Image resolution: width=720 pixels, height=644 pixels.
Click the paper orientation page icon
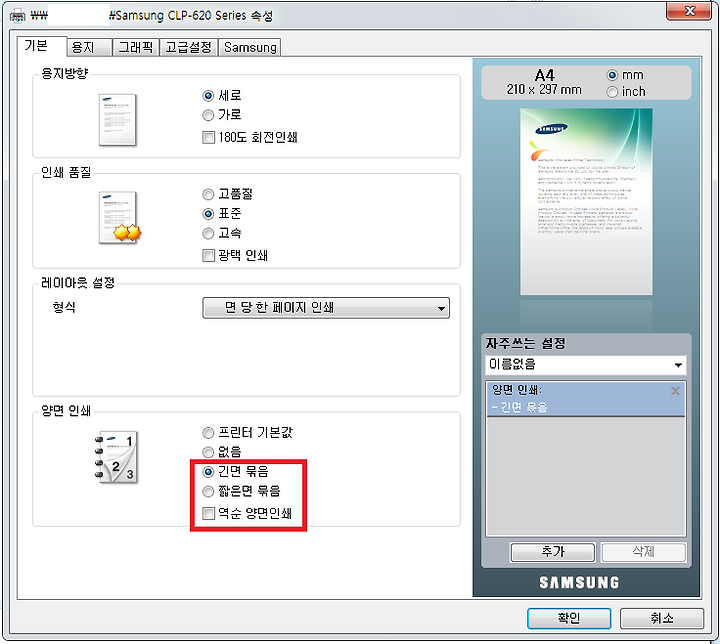tap(118, 120)
